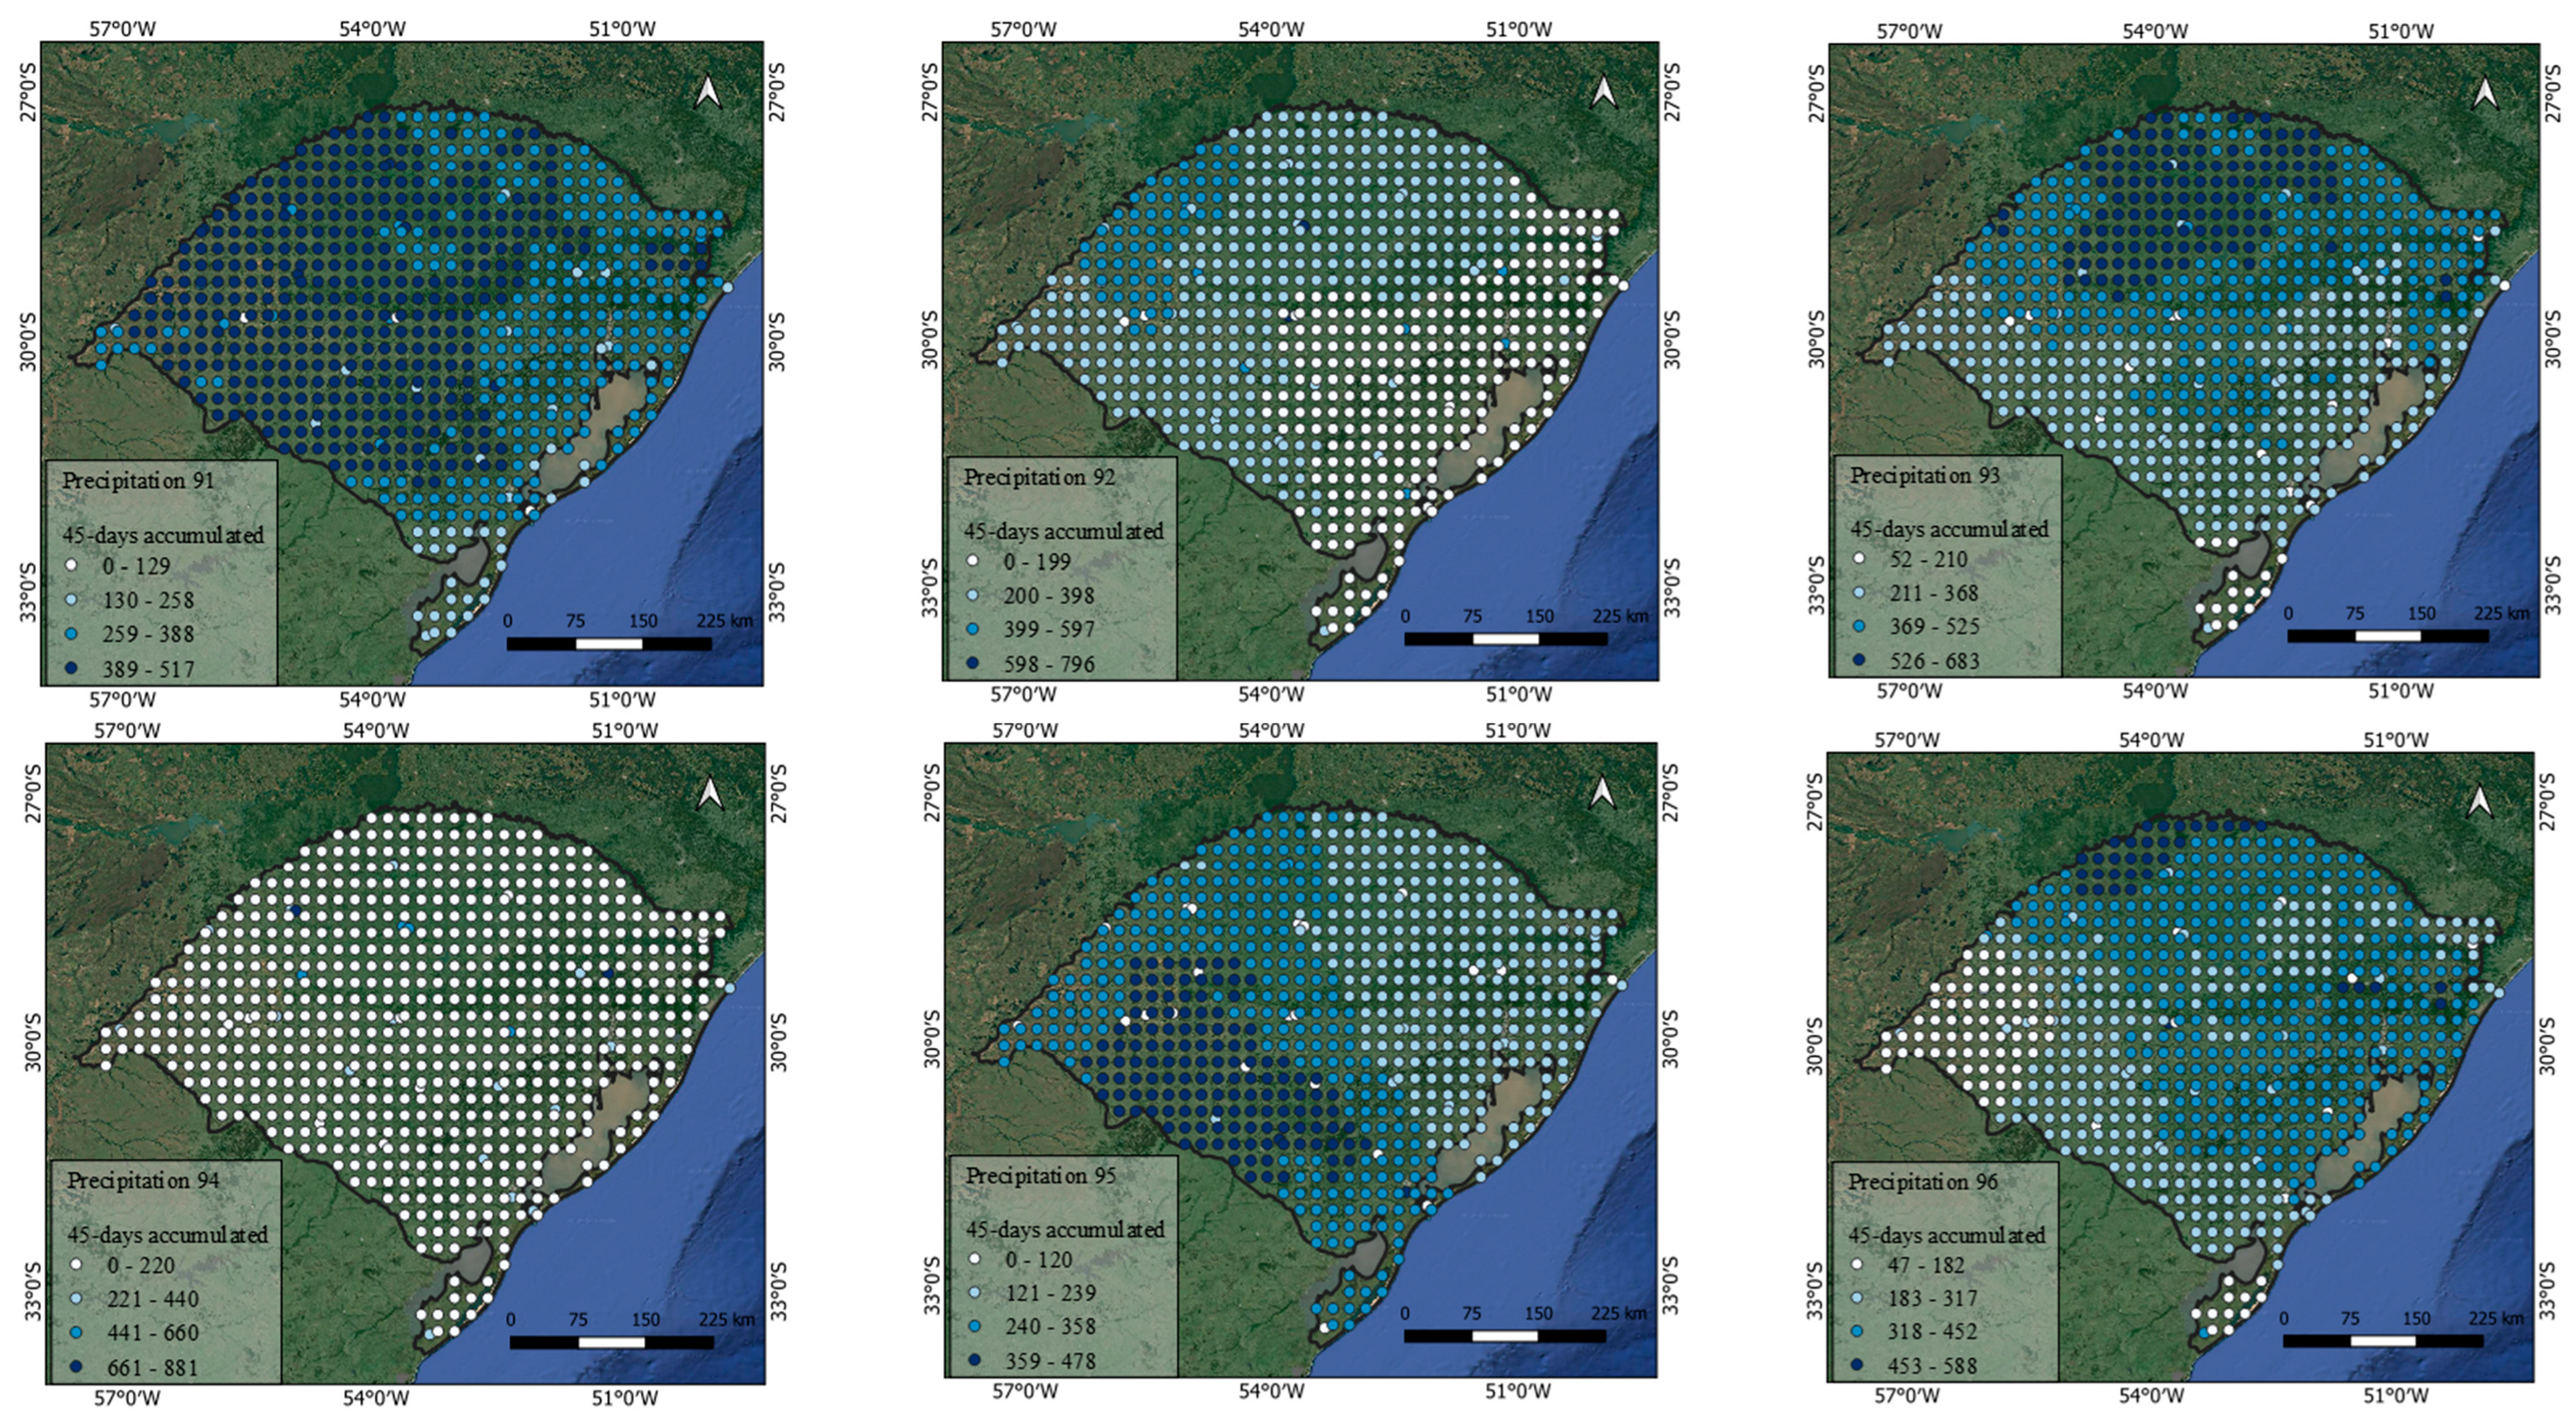The image size is (2576, 1423).
Task: Click the 389 - 517 legend dot in Precipitation 91
Action: tap(71, 668)
